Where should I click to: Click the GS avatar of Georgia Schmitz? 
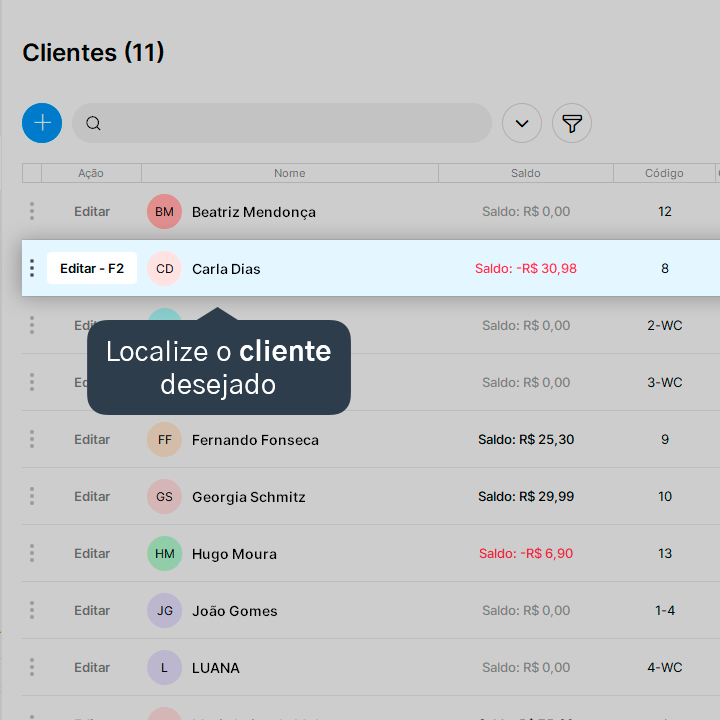coord(164,496)
